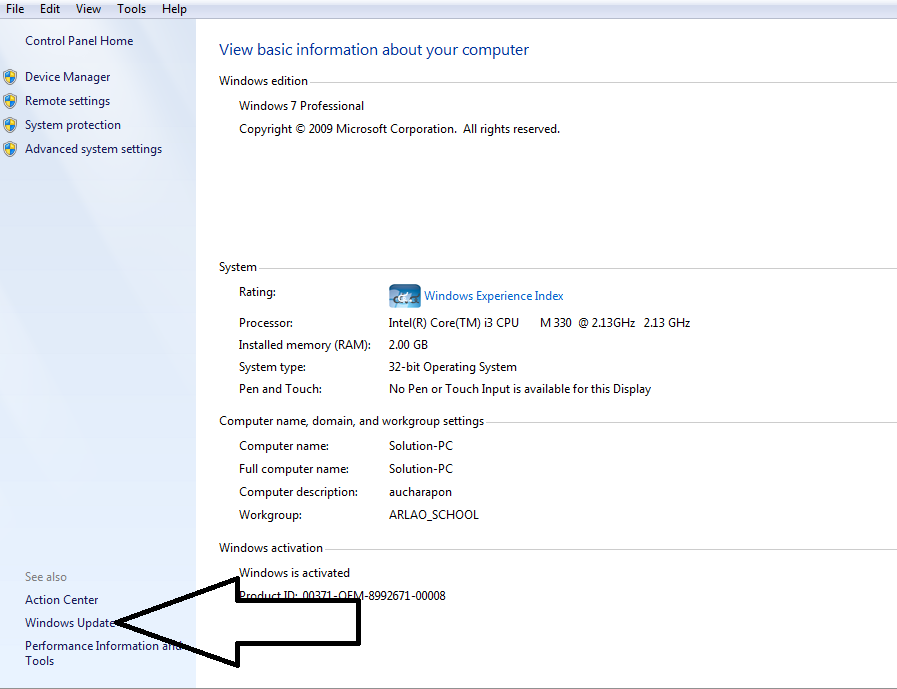
Task: Click processor value 'Intel(R) Core(TM) i3 CPU'
Action: (454, 323)
